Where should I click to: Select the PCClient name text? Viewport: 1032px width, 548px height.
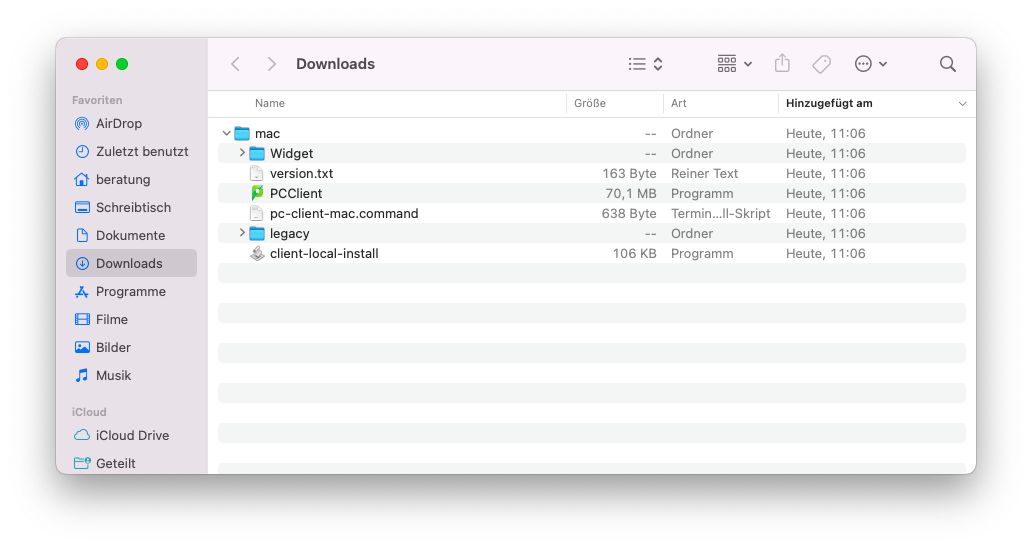[x=296, y=193]
